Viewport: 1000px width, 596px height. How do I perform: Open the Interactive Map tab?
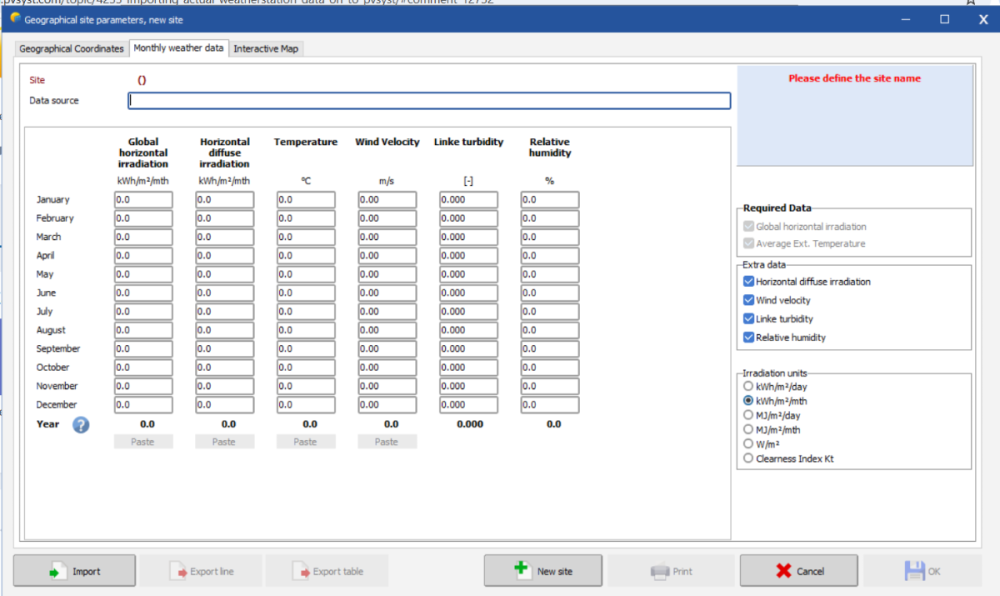[266, 49]
